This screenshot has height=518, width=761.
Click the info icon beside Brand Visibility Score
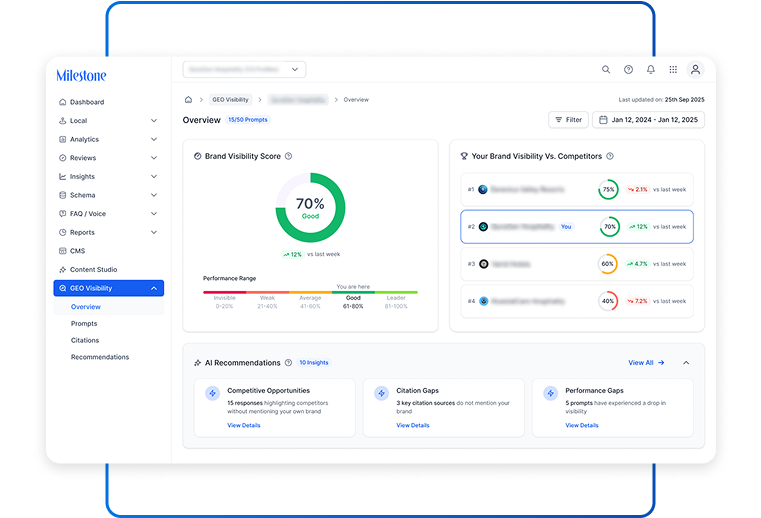[x=288, y=156]
